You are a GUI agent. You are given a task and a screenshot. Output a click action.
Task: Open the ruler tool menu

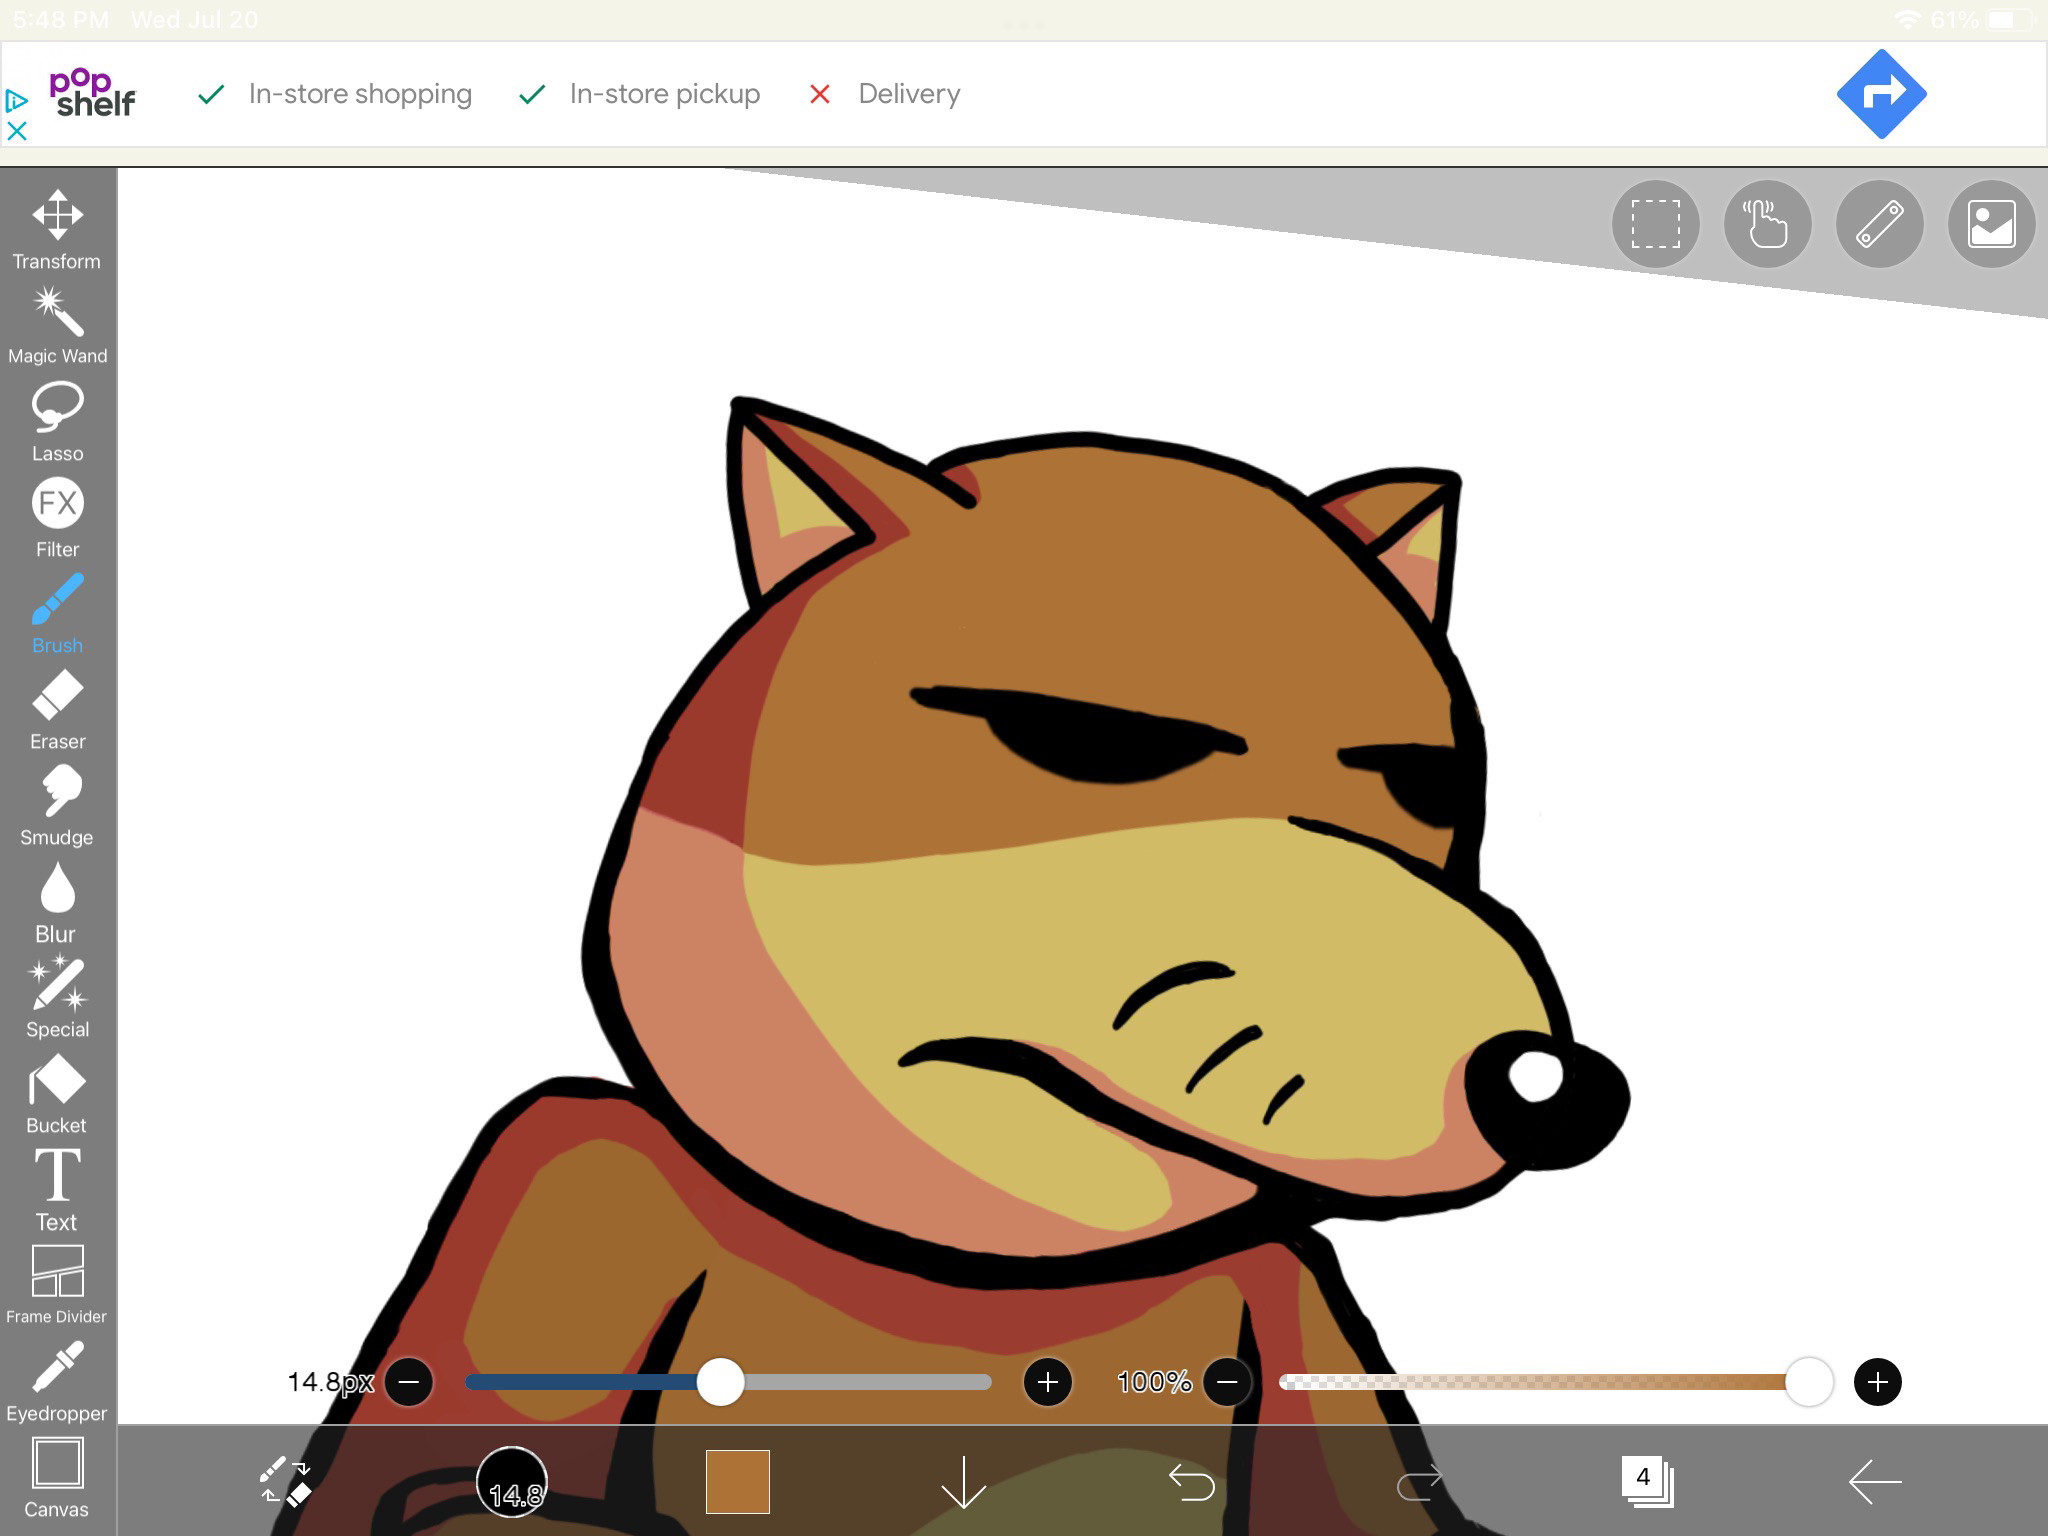coord(1880,224)
